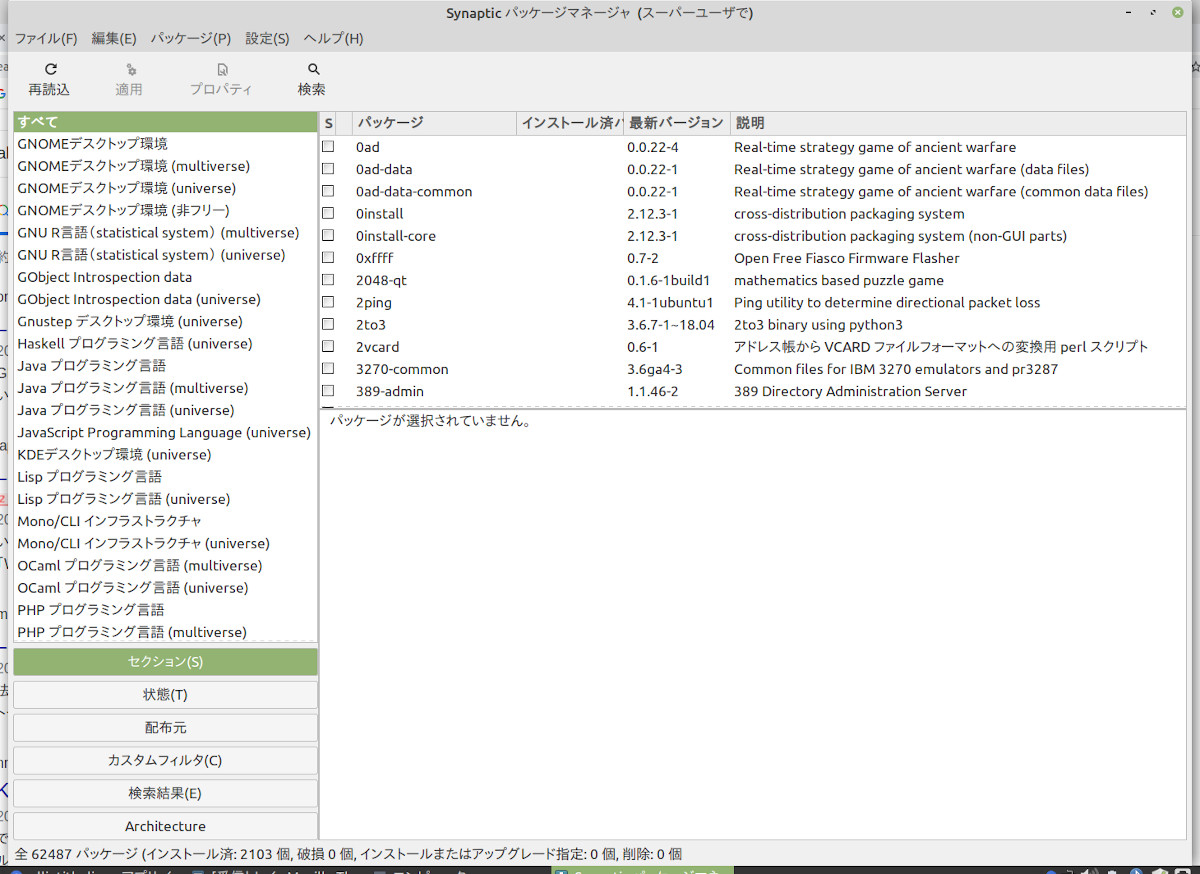Open the パッケージ(P) menu
The width and height of the screenshot is (1200, 874).
pos(191,39)
